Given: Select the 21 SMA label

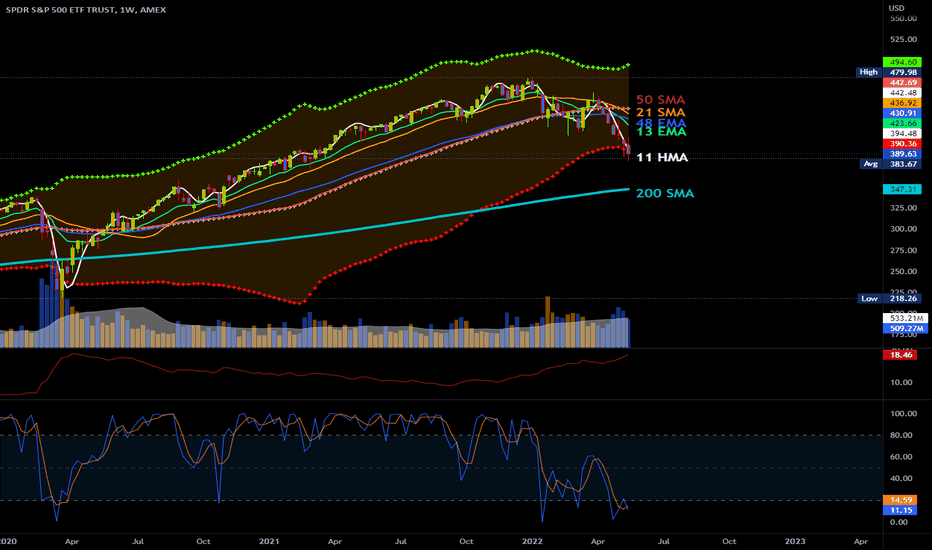Looking at the screenshot, I should [660, 112].
